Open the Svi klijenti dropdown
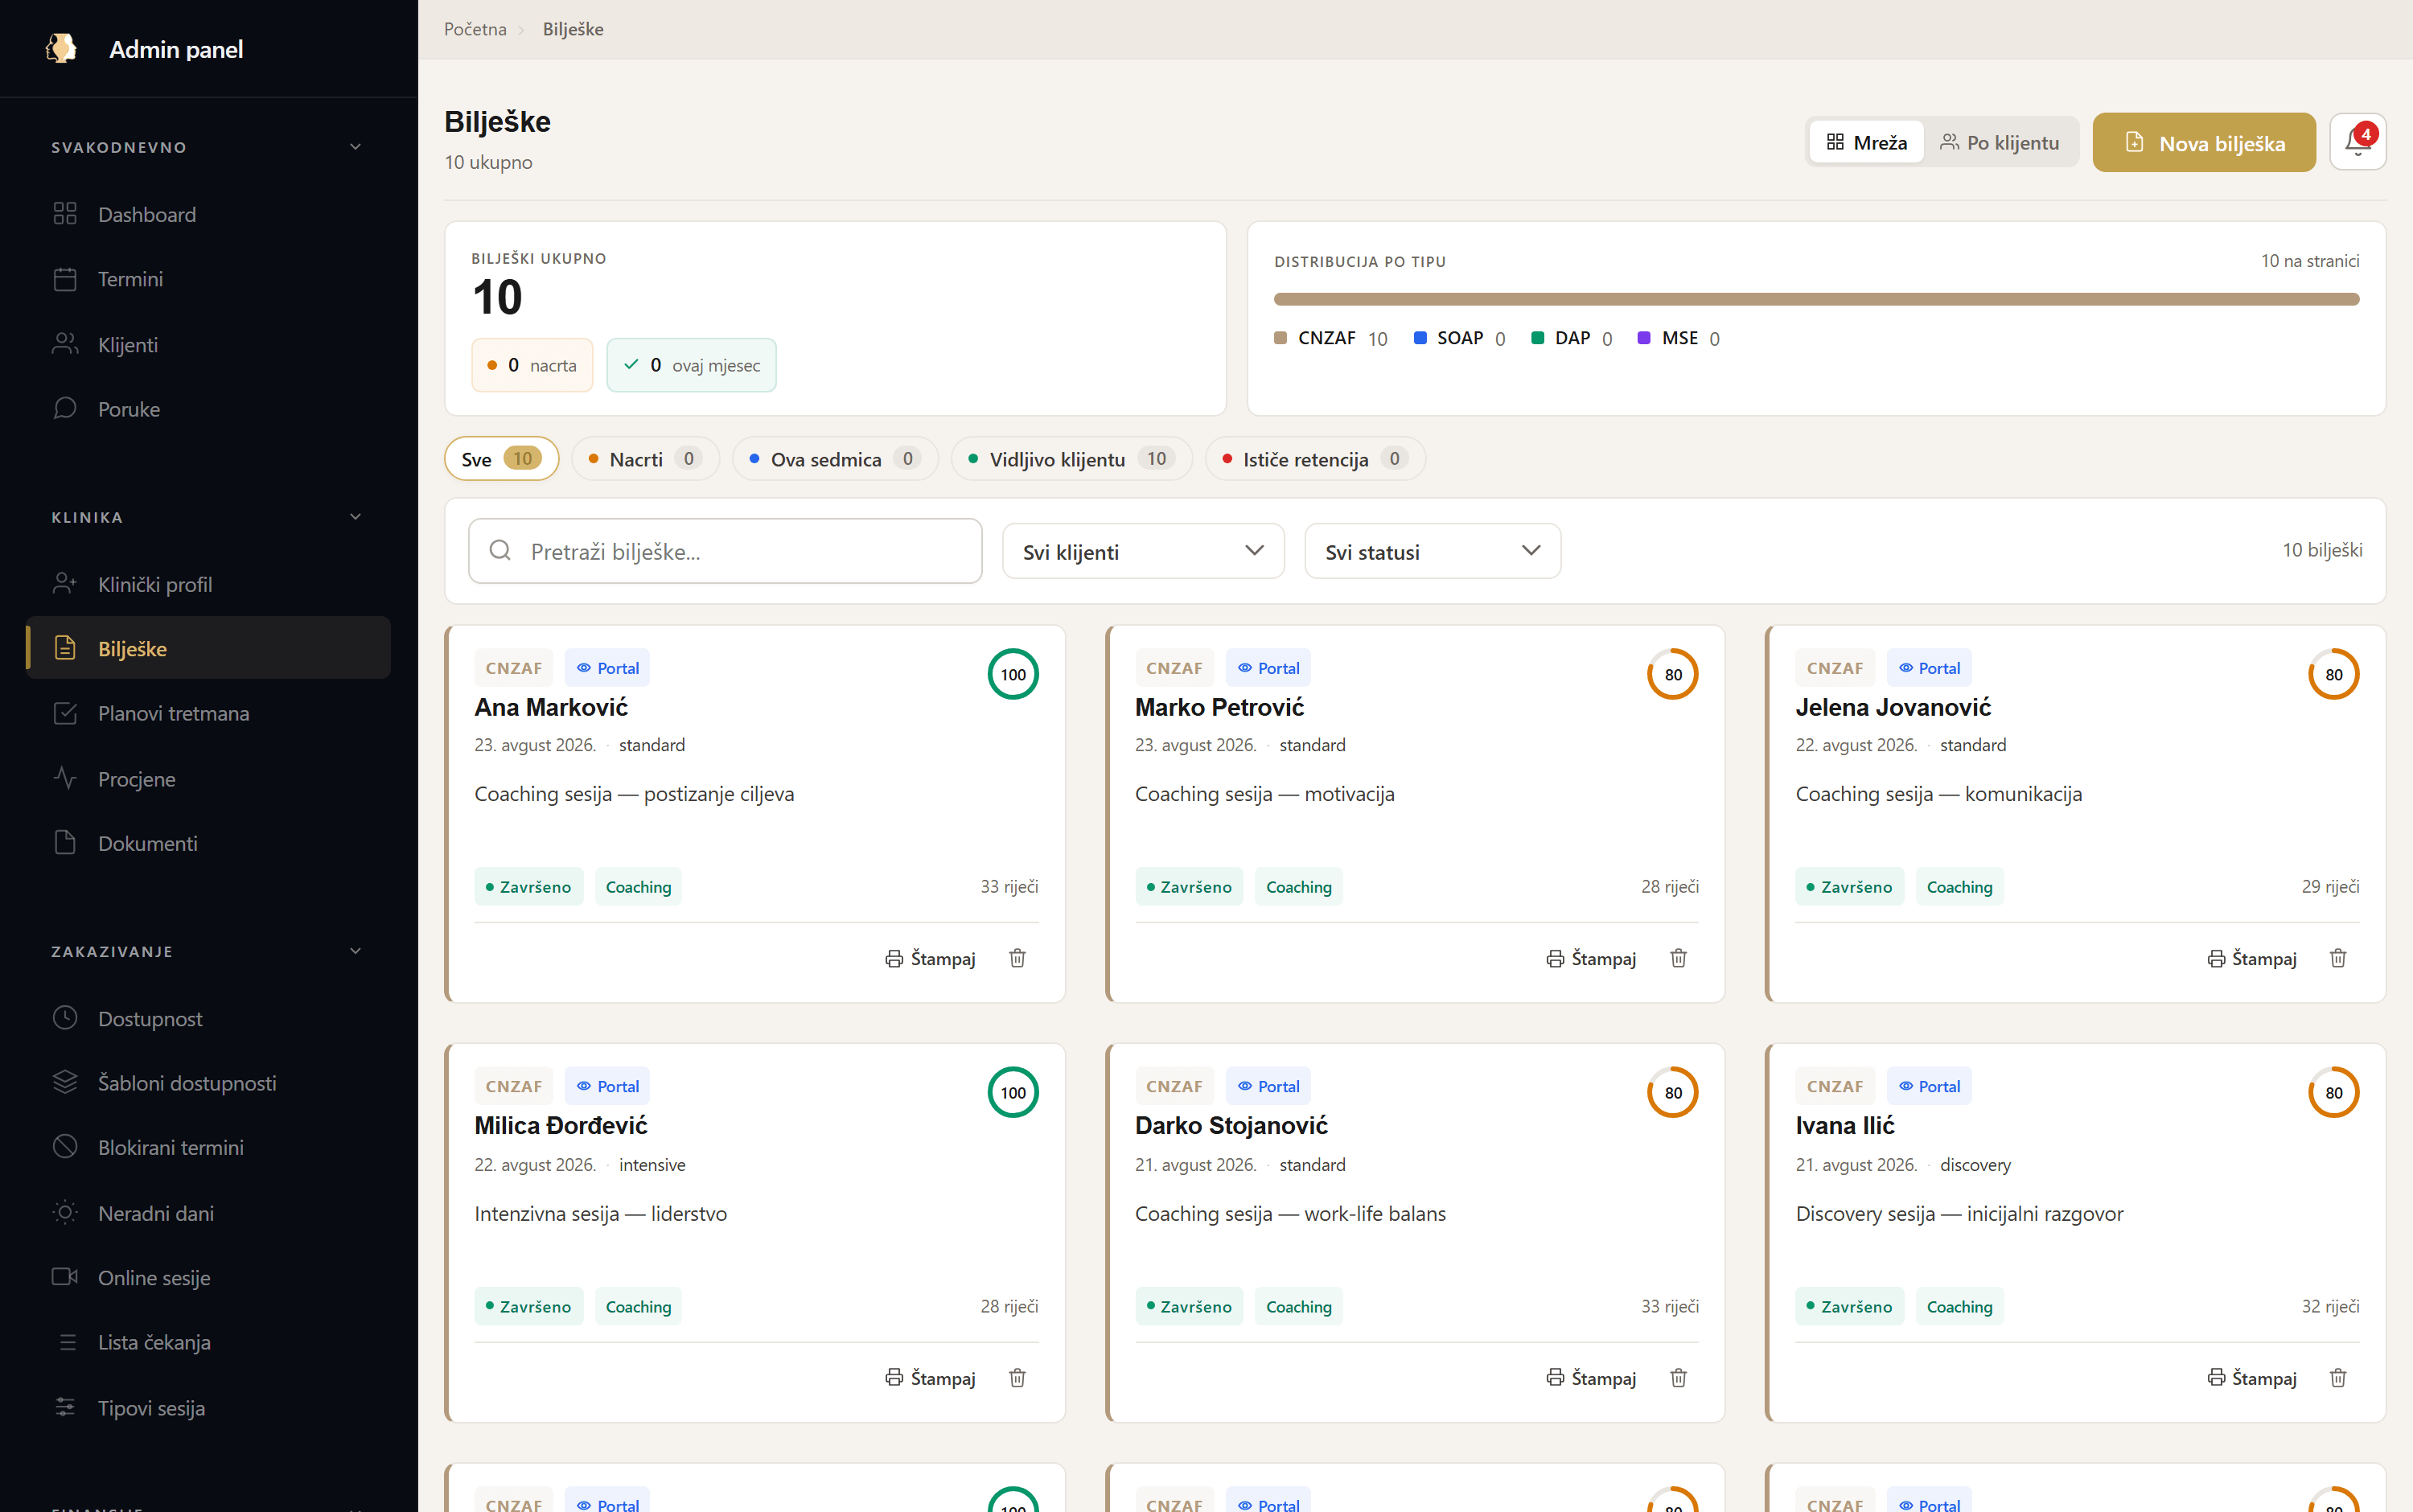Screen dimensions: 2413x1512 tap(1143, 551)
